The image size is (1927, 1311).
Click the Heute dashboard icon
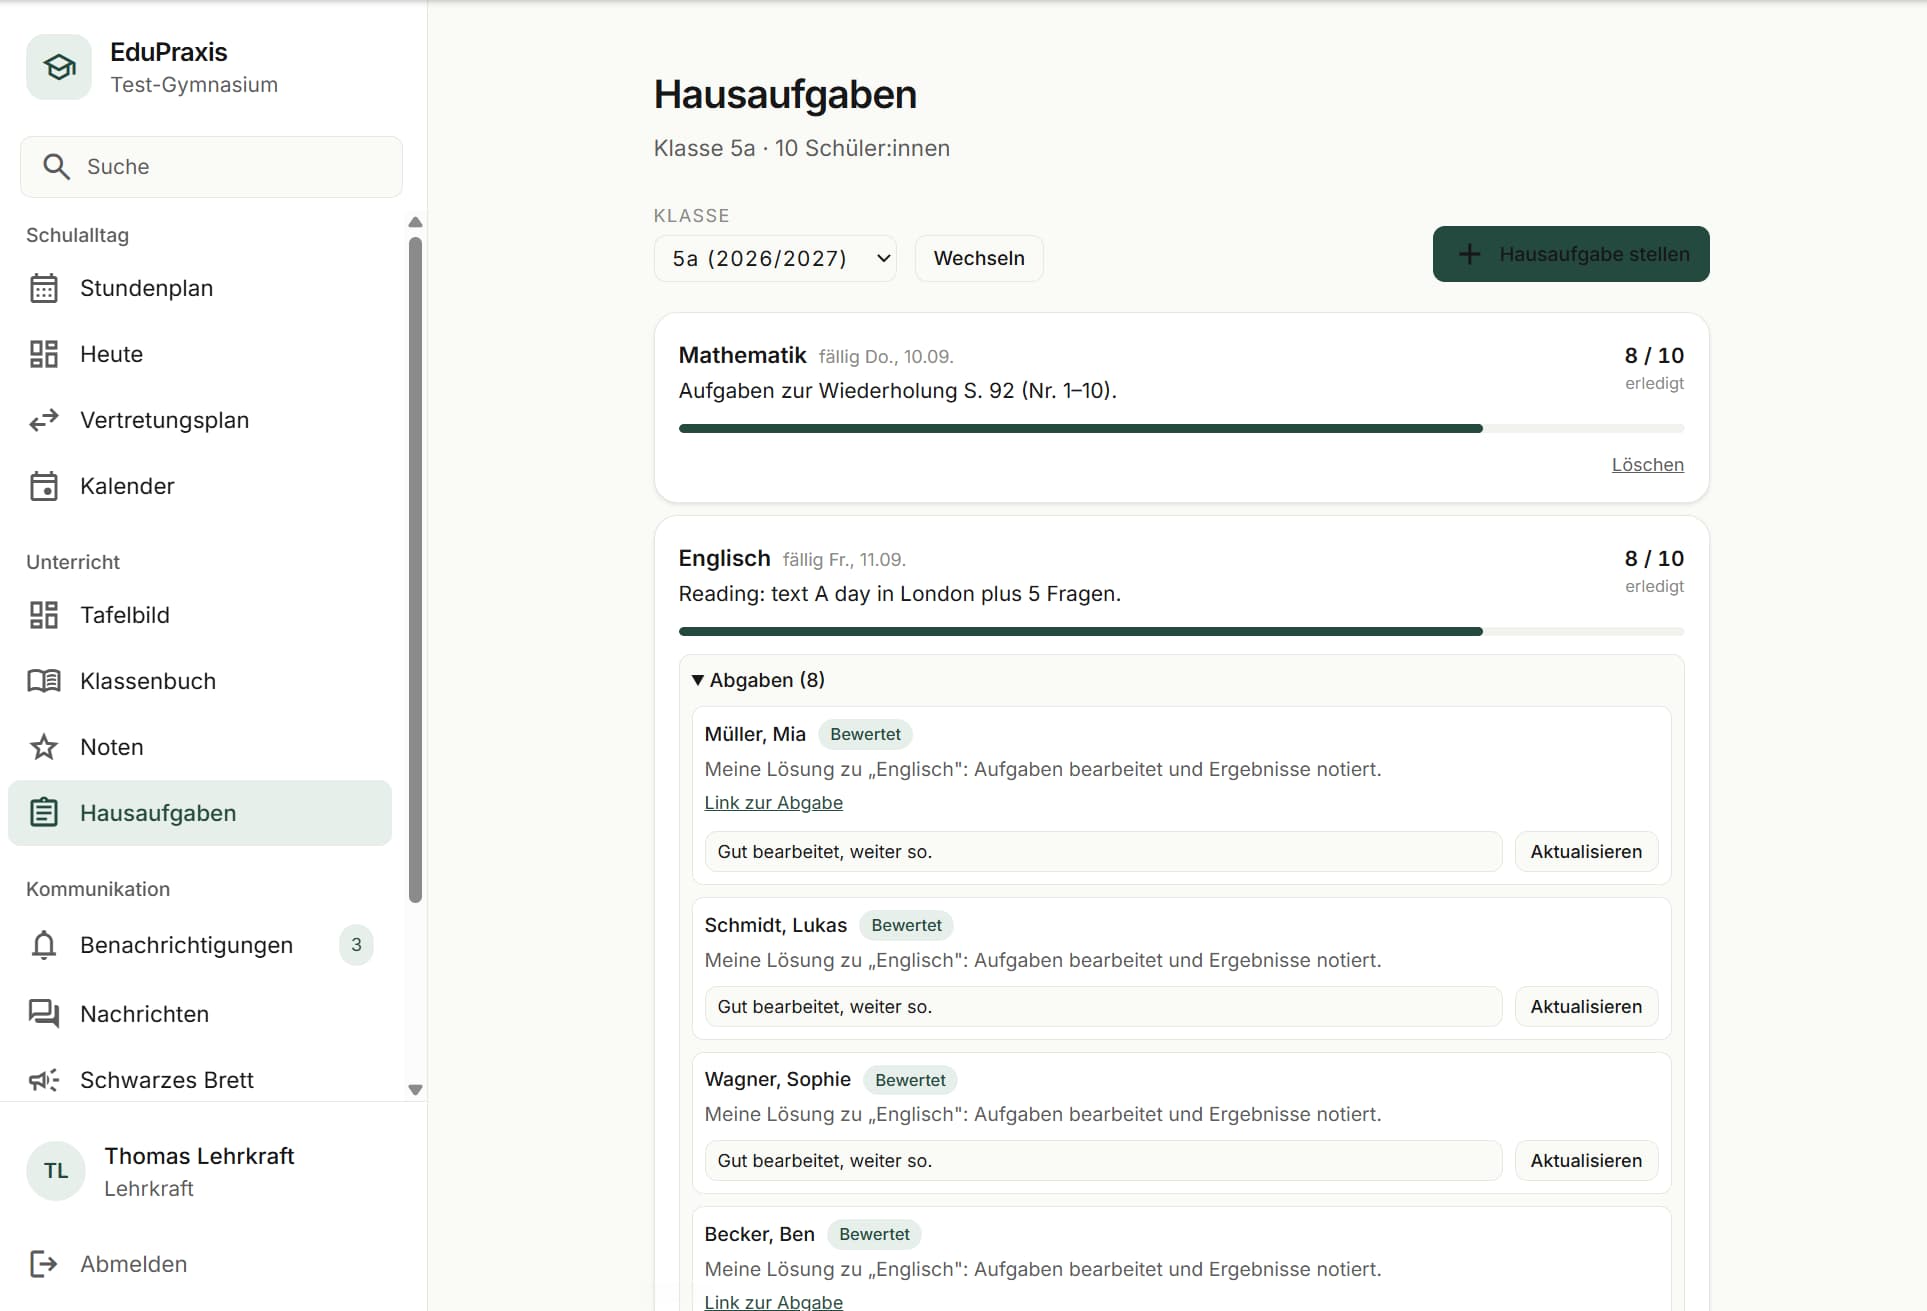click(44, 354)
